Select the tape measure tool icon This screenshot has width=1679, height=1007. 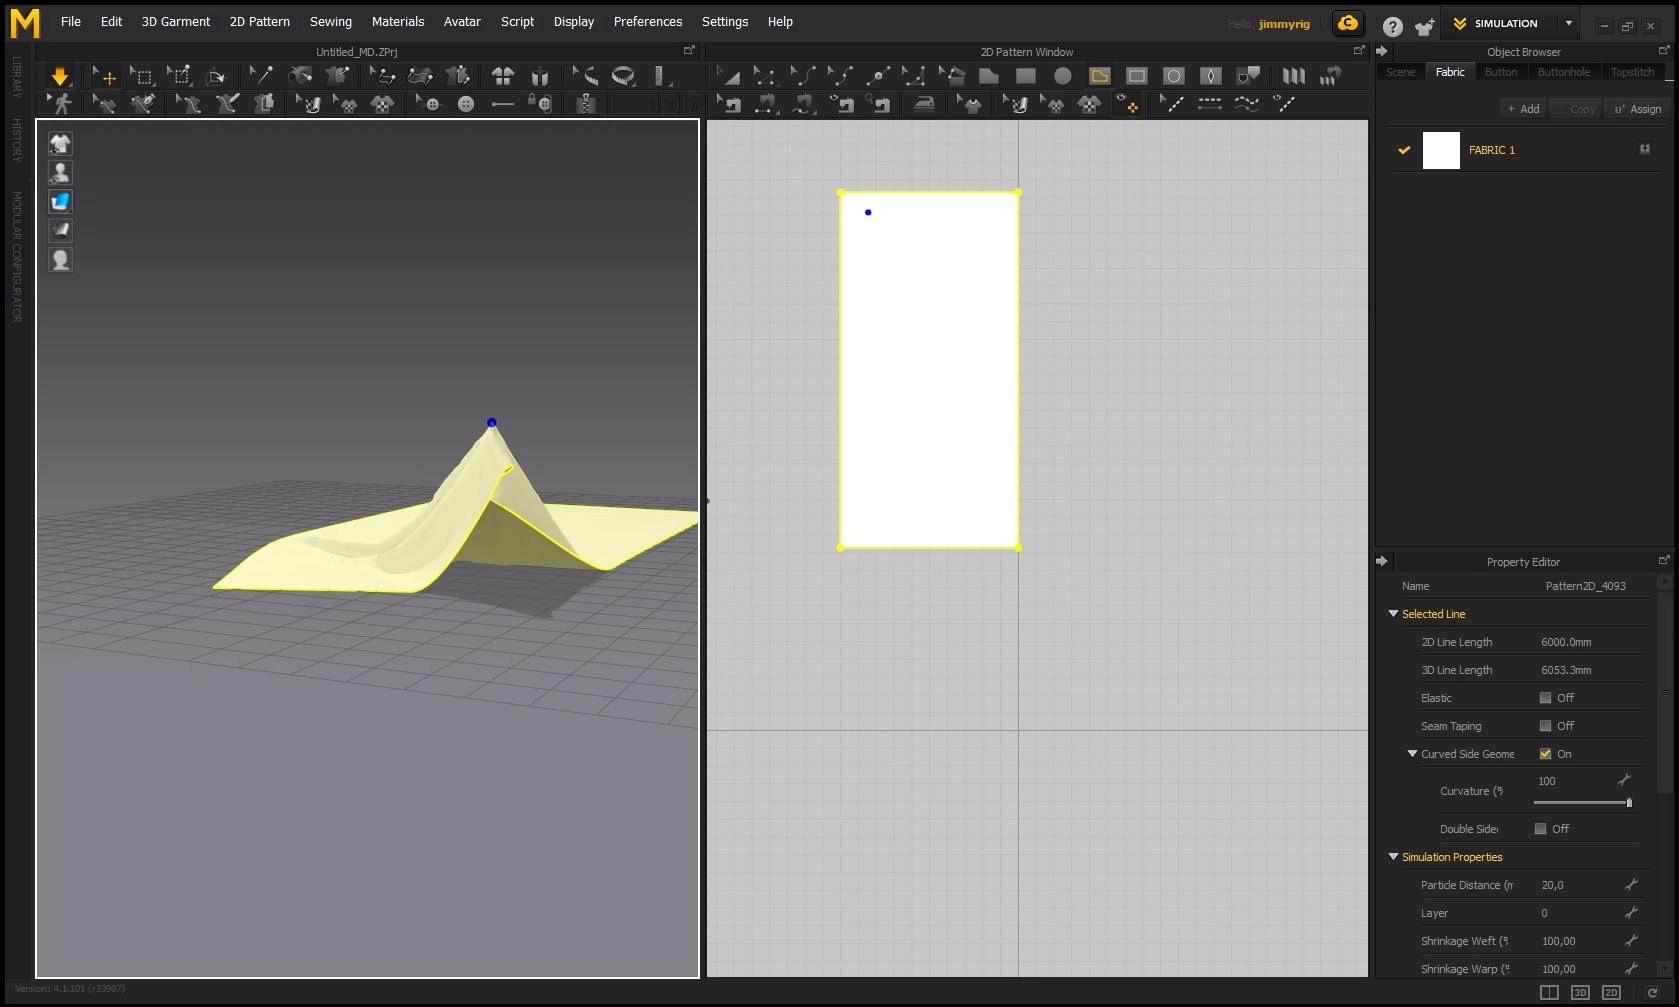point(623,76)
